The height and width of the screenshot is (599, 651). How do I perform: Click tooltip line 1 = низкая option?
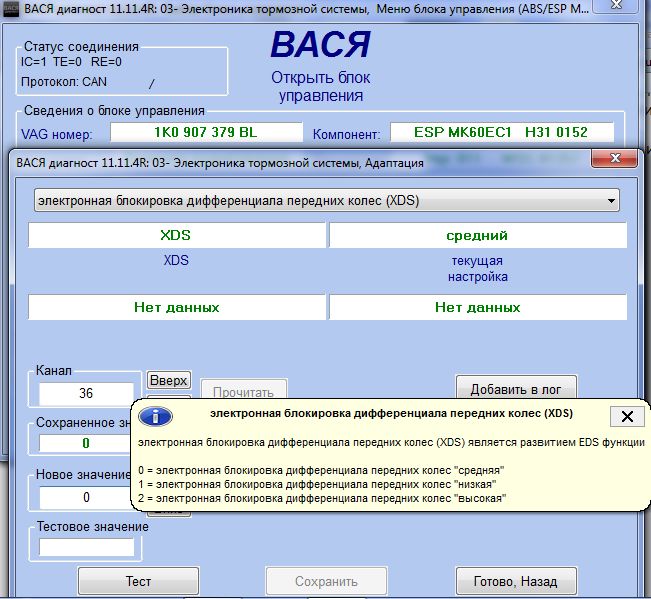317,484
